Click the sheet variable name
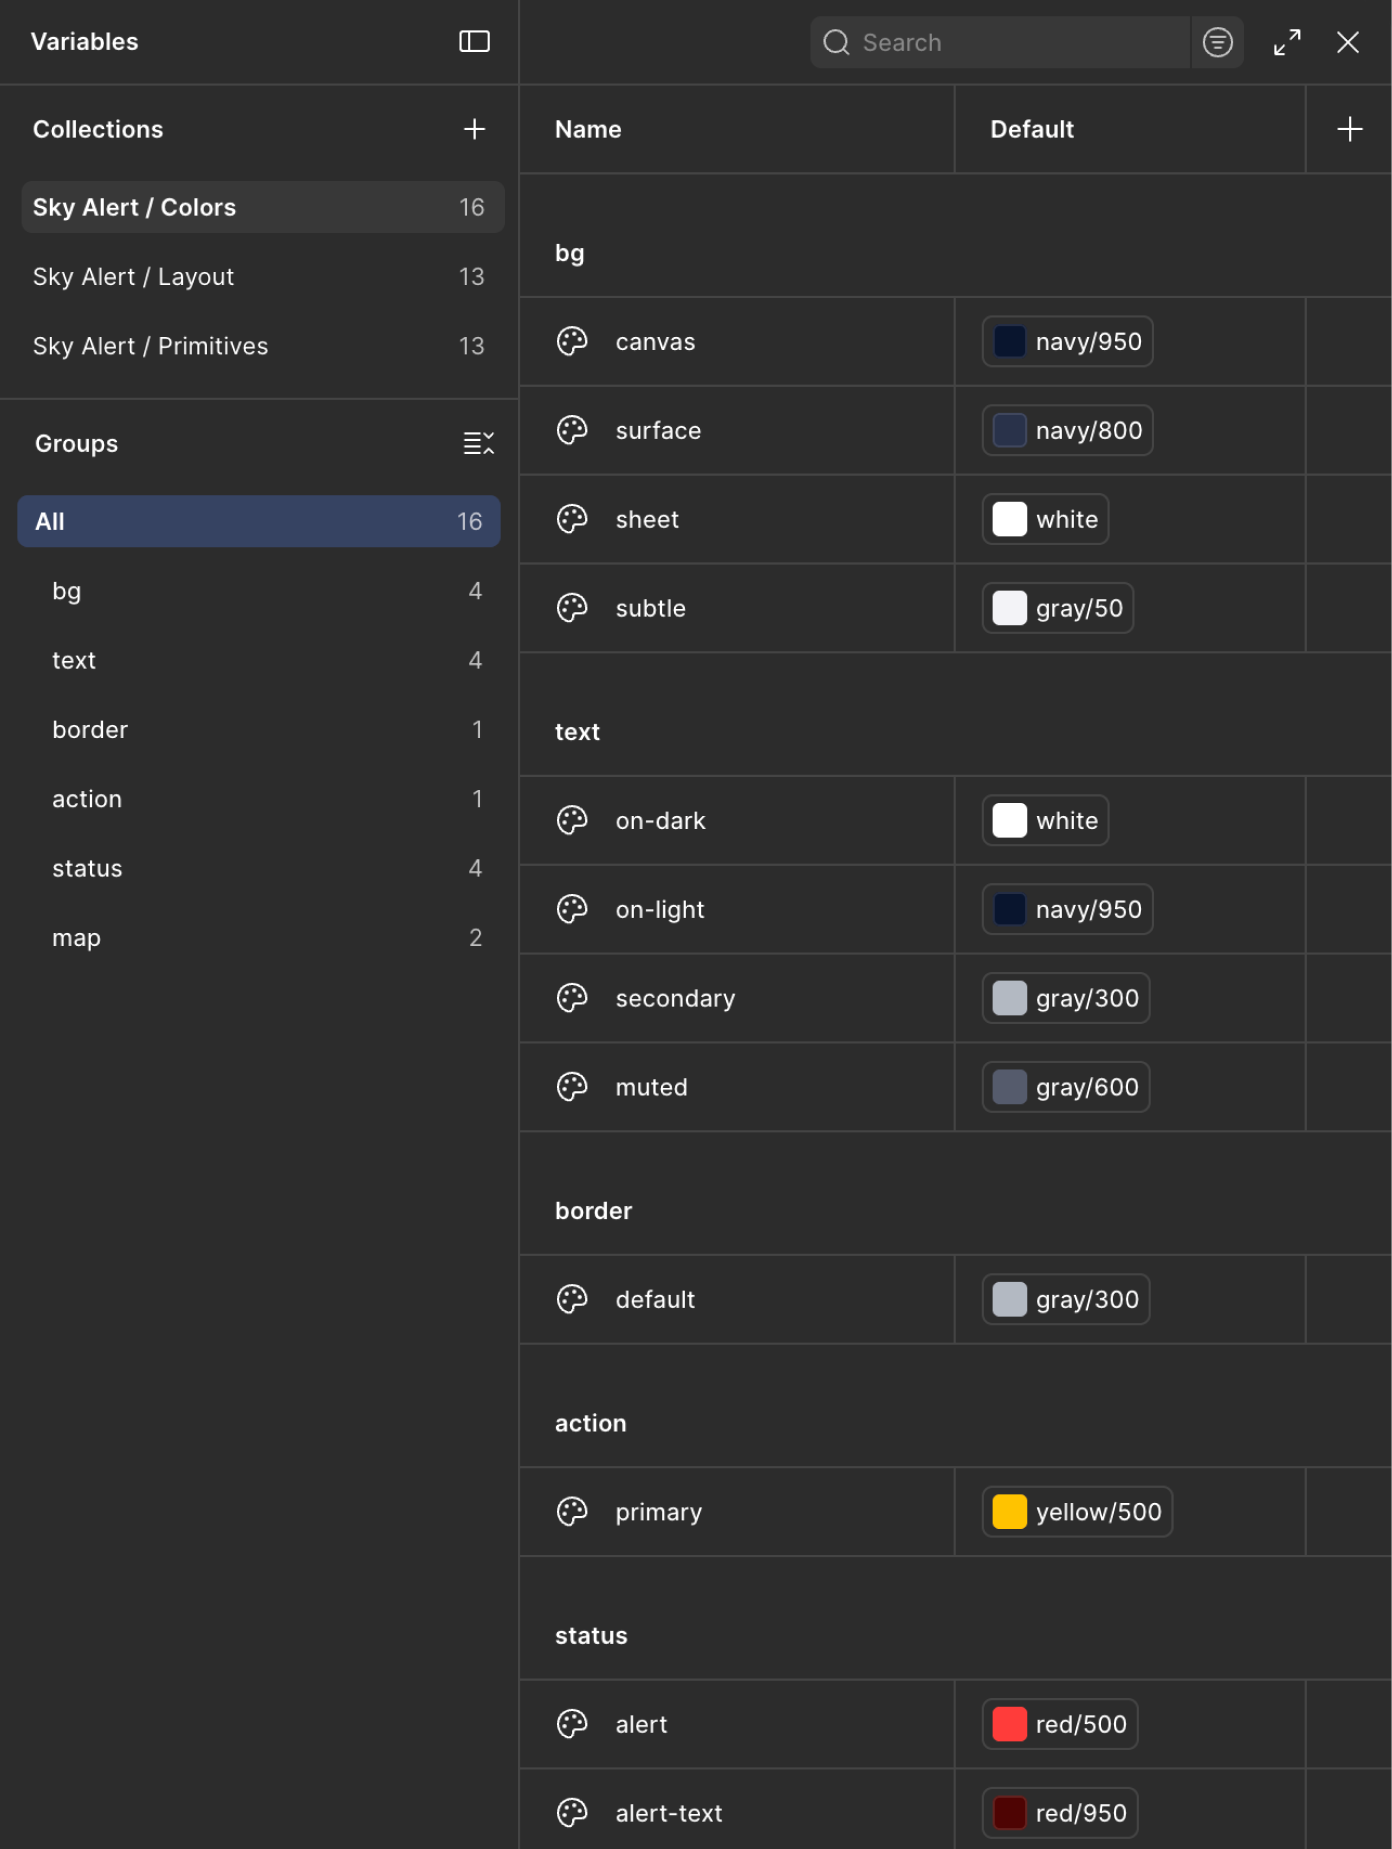 pos(647,519)
